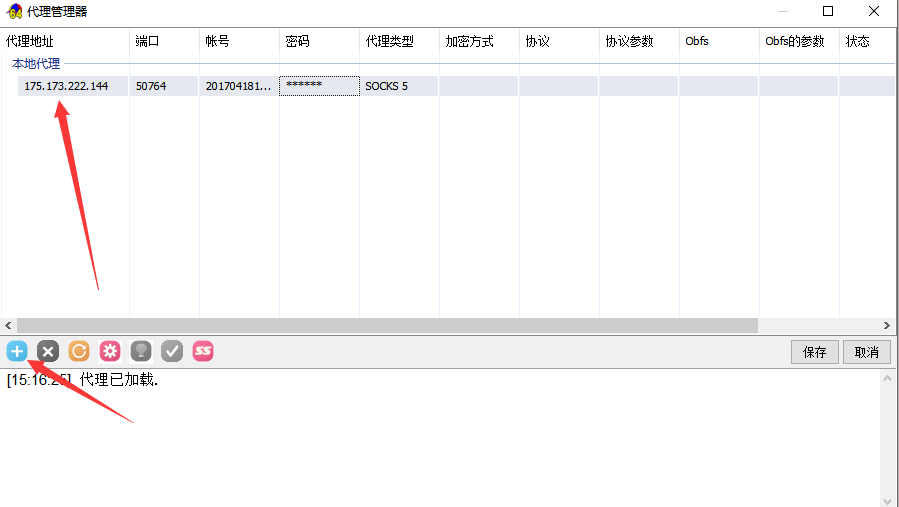The height and width of the screenshot is (507, 899).
Task: Click the 端口 column header
Action: click(165, 41)
